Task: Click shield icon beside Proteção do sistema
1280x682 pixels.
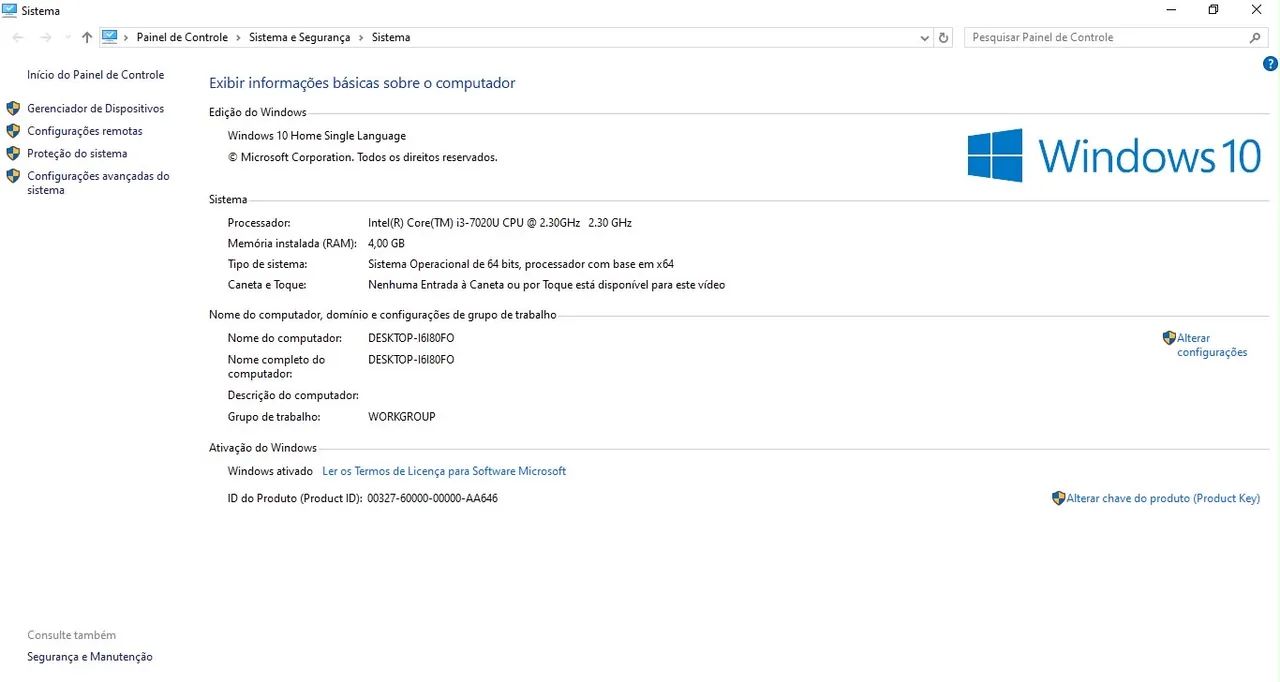Action: click(x=13, y=153)
